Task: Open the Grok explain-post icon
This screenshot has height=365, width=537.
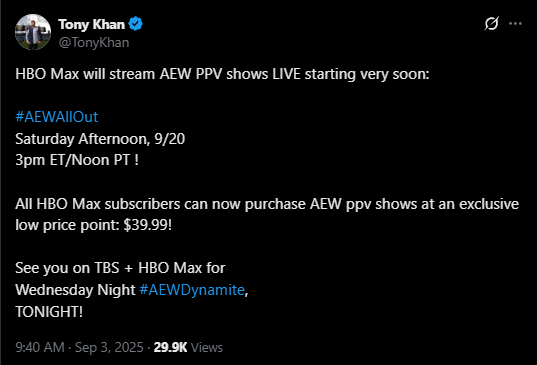Action: [x=491, y=24]
